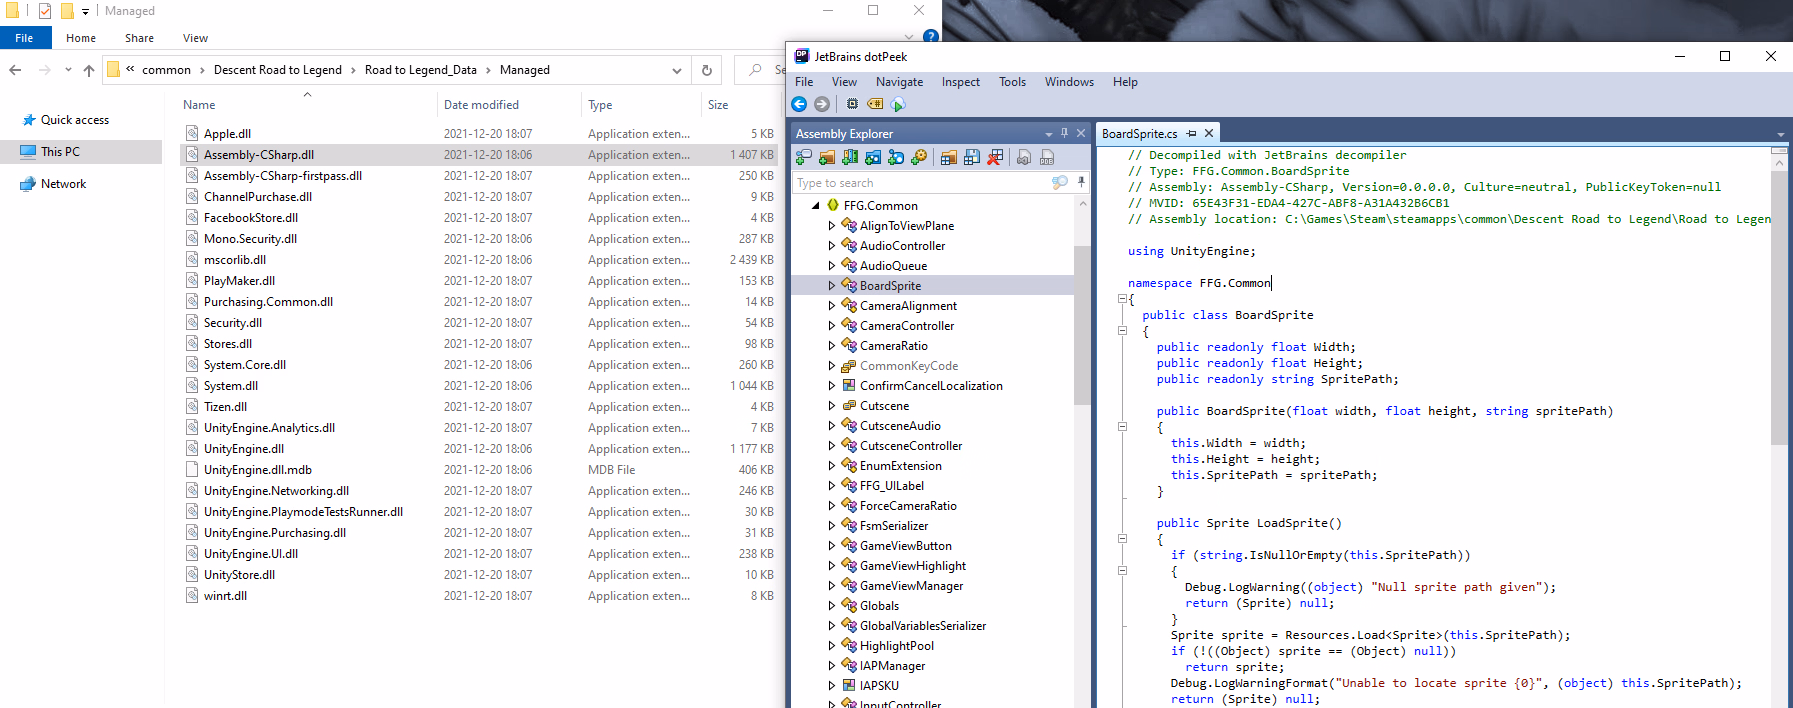The width and height of the screenshot is (1793, 708).
Task: Select the CutsceneController tree item
Action: click(x=911, y=445)
